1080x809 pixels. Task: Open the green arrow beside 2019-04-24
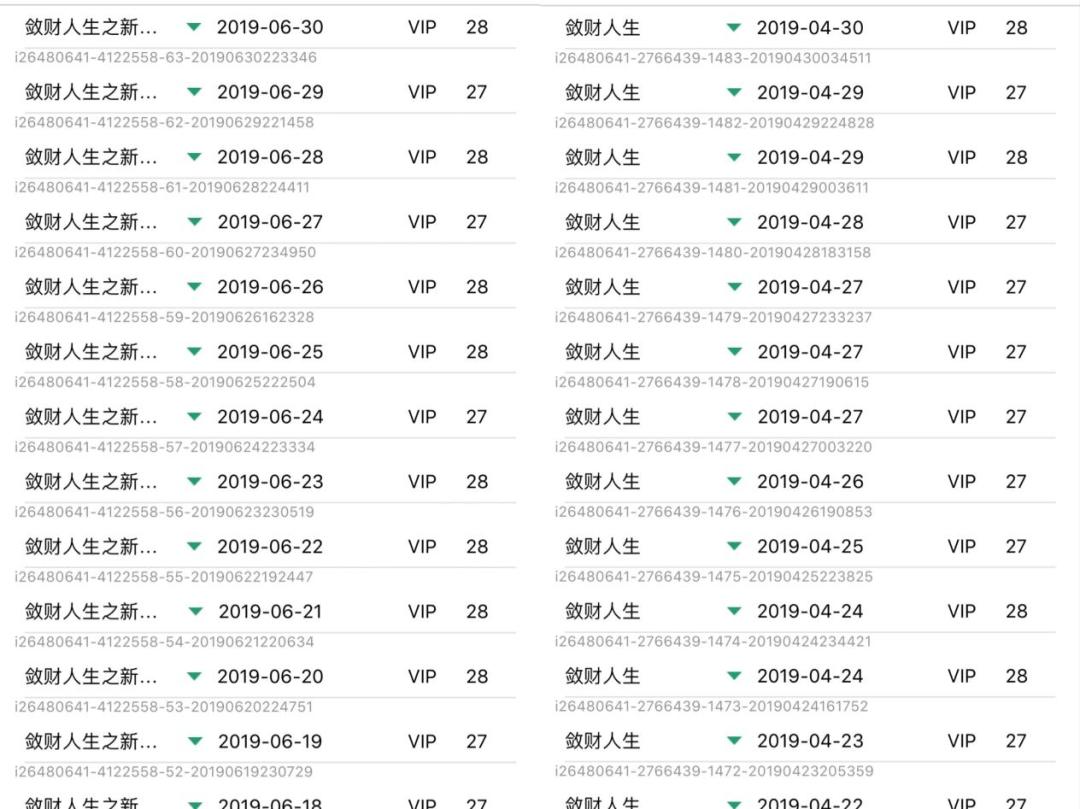click(734, 611)
